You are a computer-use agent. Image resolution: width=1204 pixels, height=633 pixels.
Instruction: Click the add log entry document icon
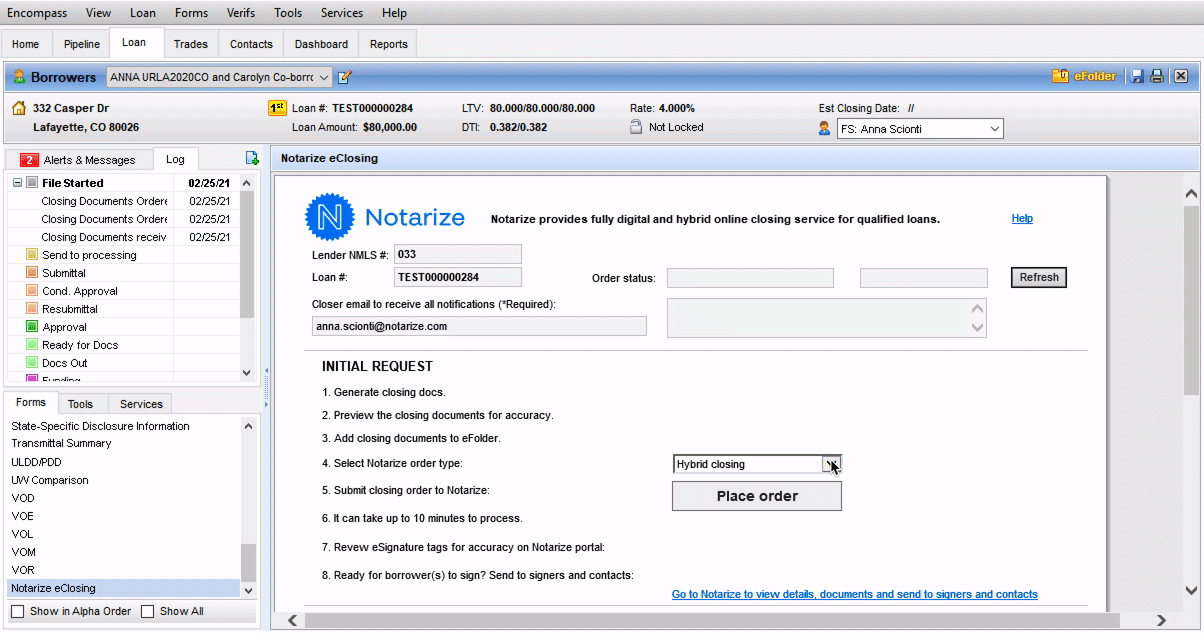(252, 158)
